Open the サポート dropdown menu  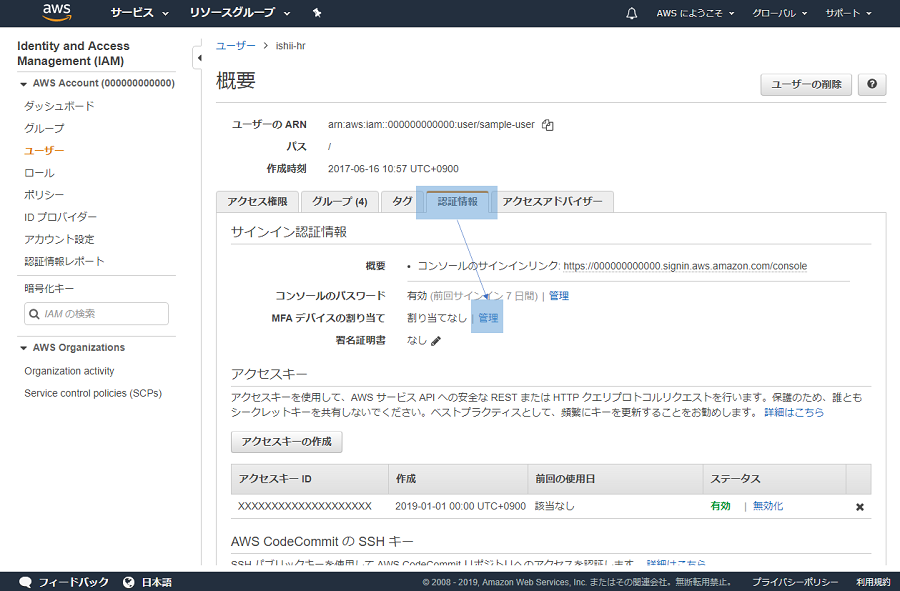(x=848, y=13)
